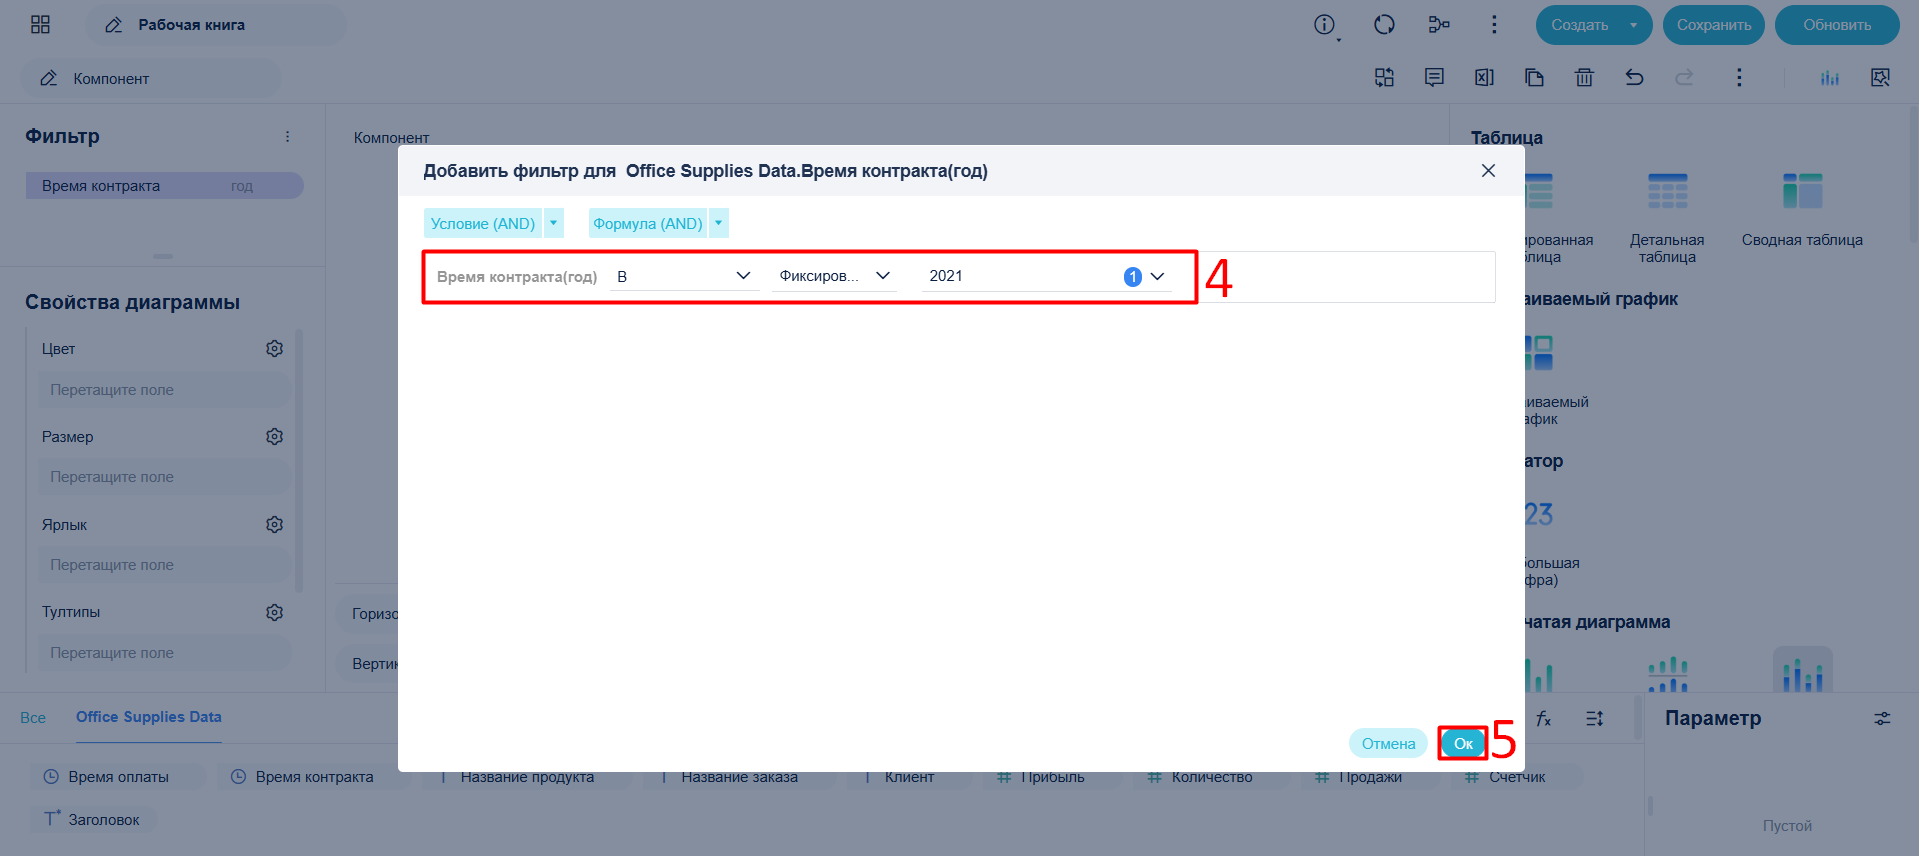
Task: Click the delete trash icon in toolbar
Action: point(1584,78)
